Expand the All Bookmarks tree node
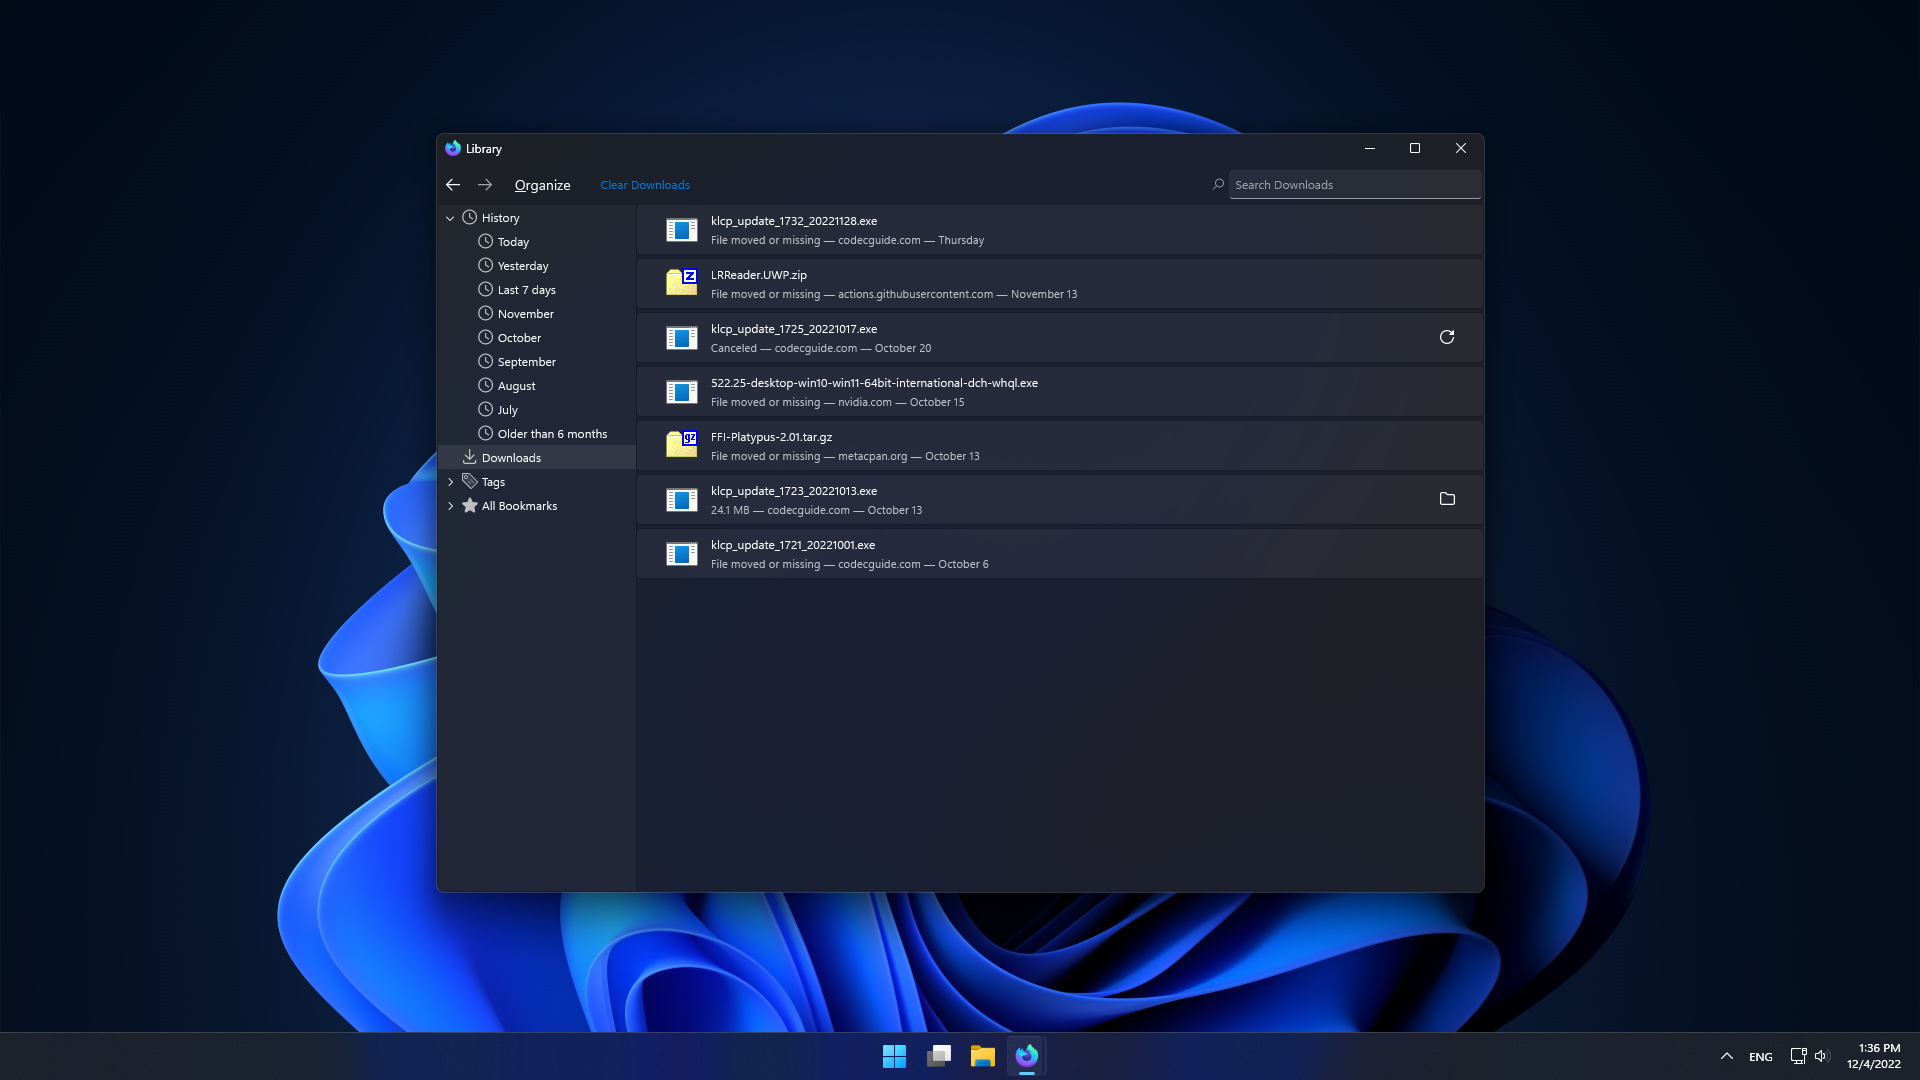Screen dimensions: 1920x1080 click(x=450, y=506)
